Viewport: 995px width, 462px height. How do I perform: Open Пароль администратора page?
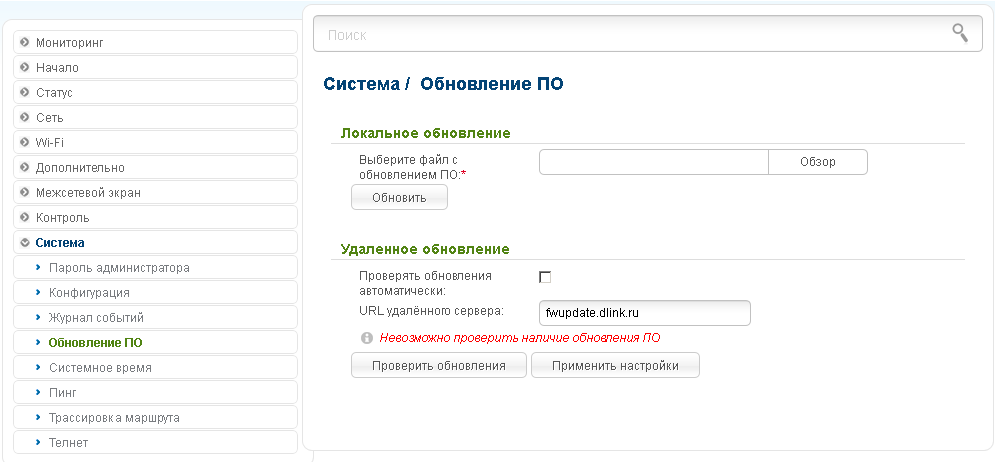point(118,268)
